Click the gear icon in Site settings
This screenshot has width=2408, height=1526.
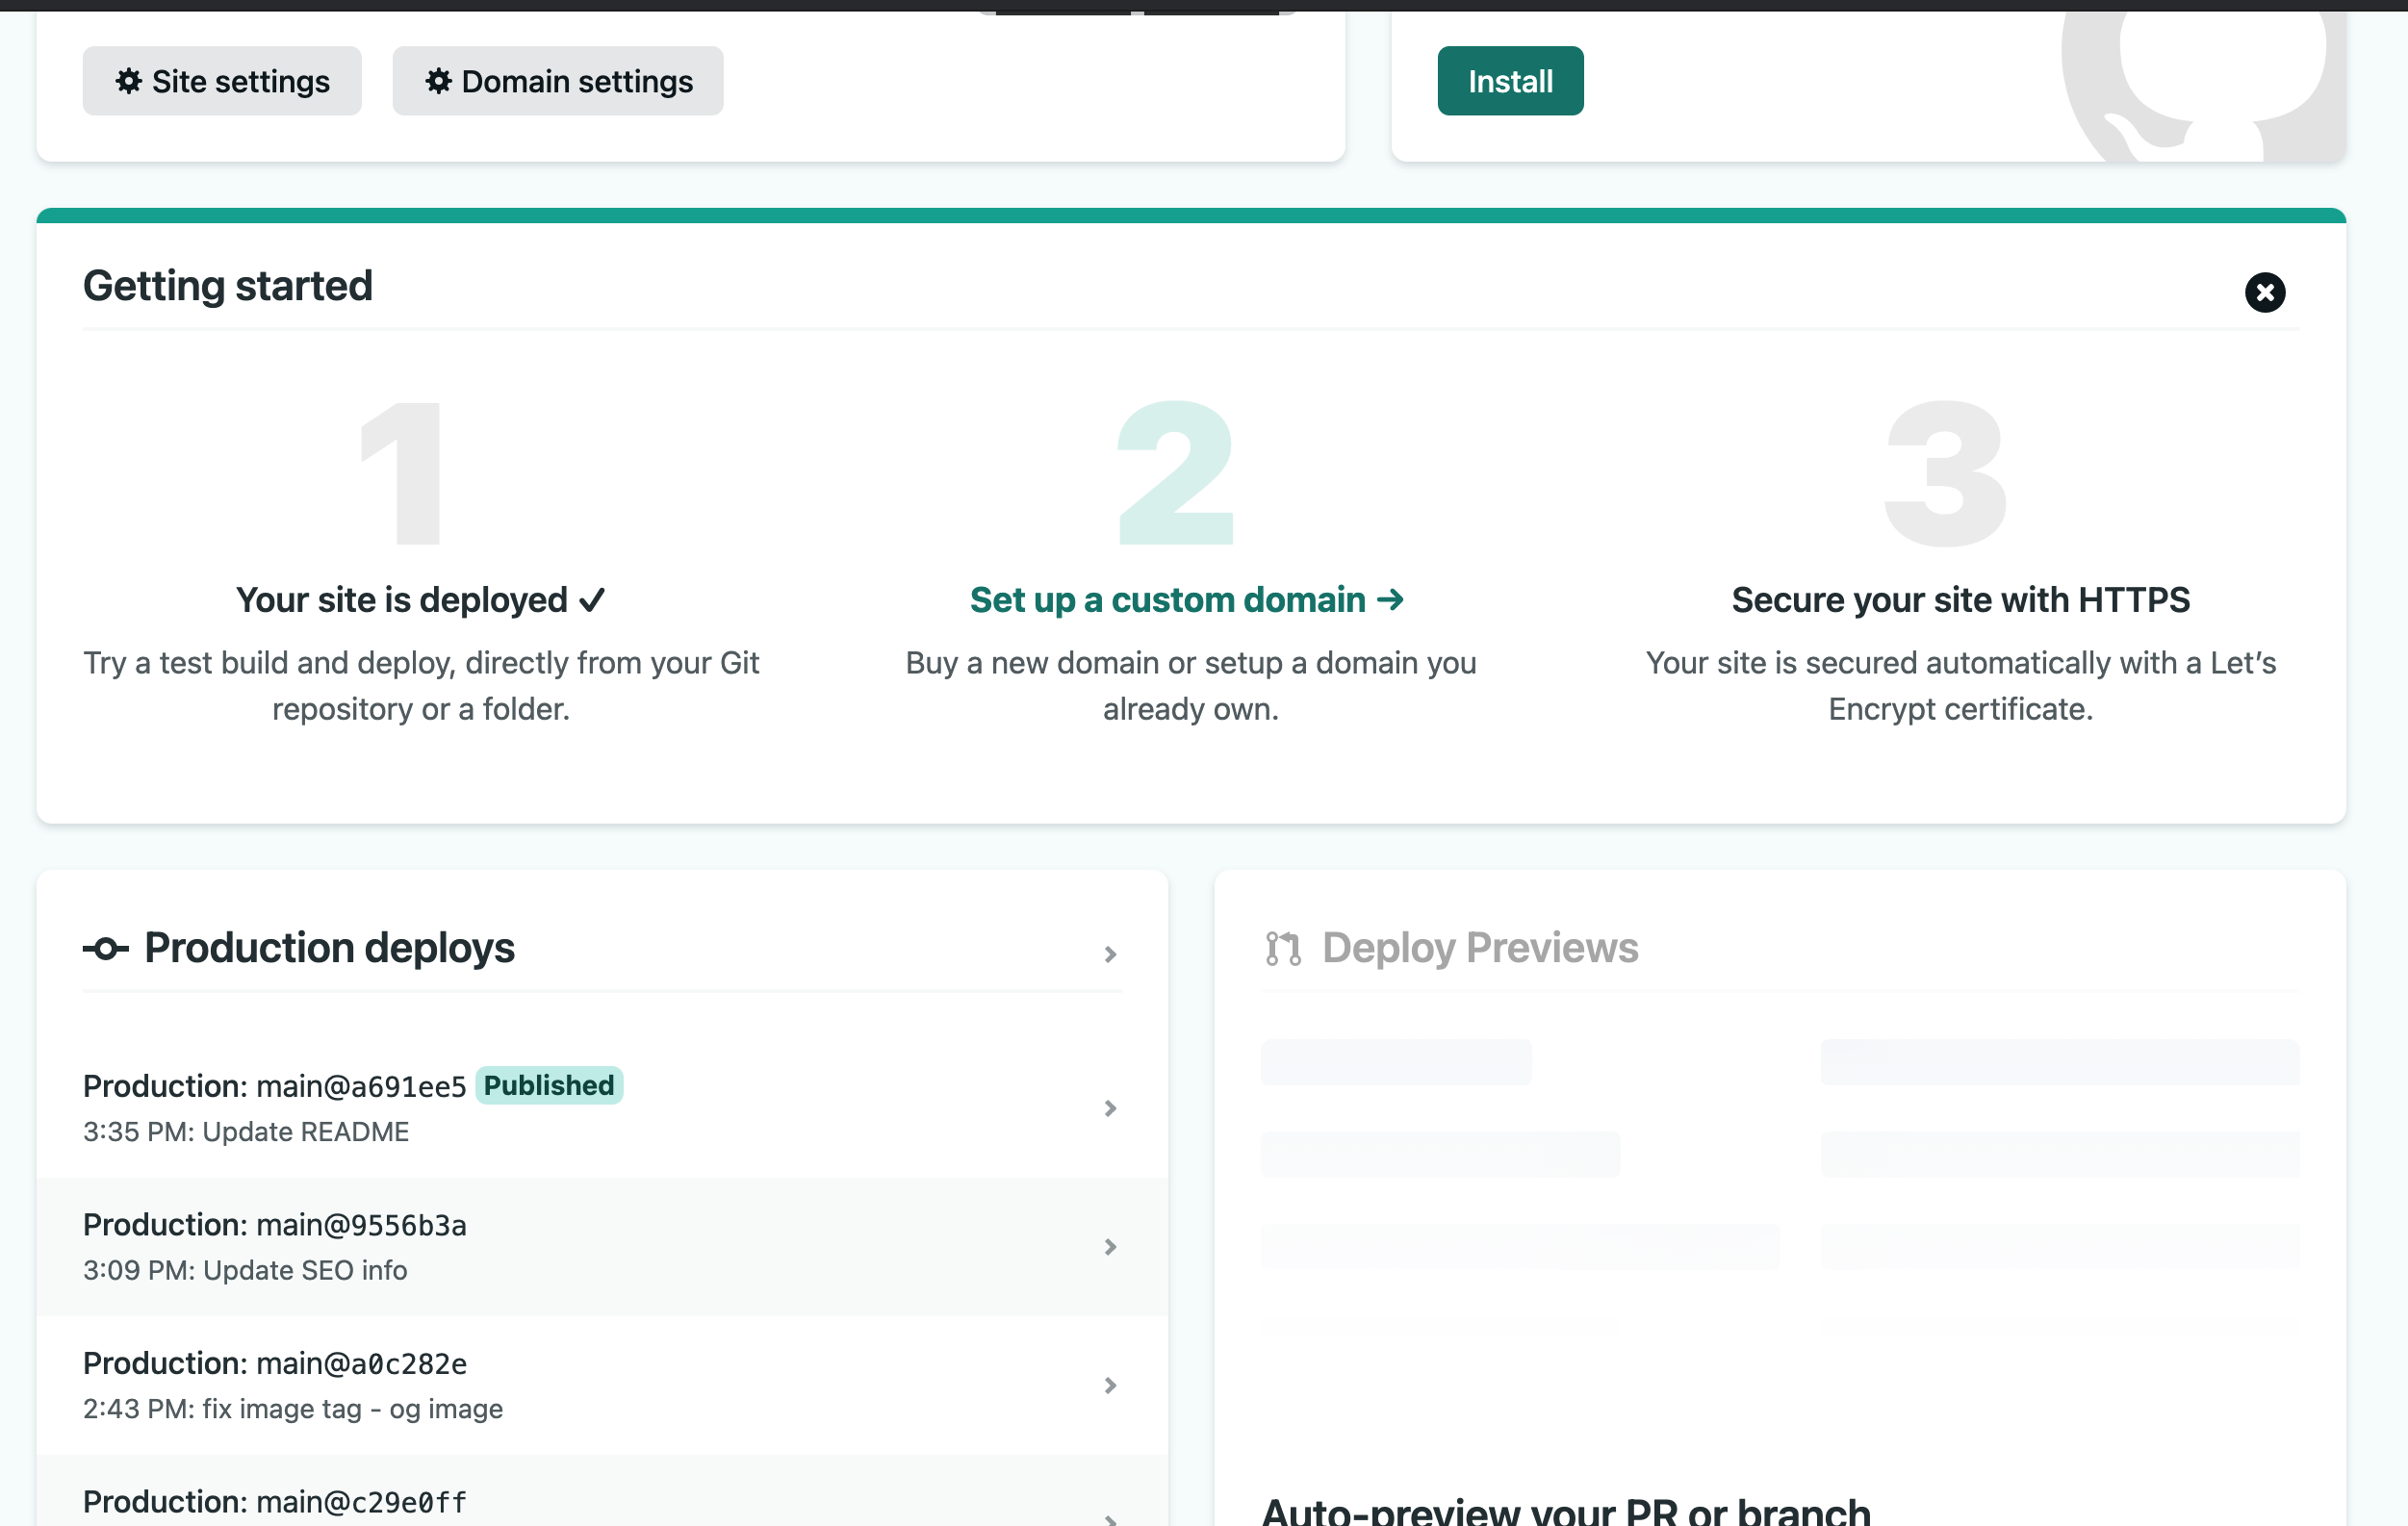[129, 81]
